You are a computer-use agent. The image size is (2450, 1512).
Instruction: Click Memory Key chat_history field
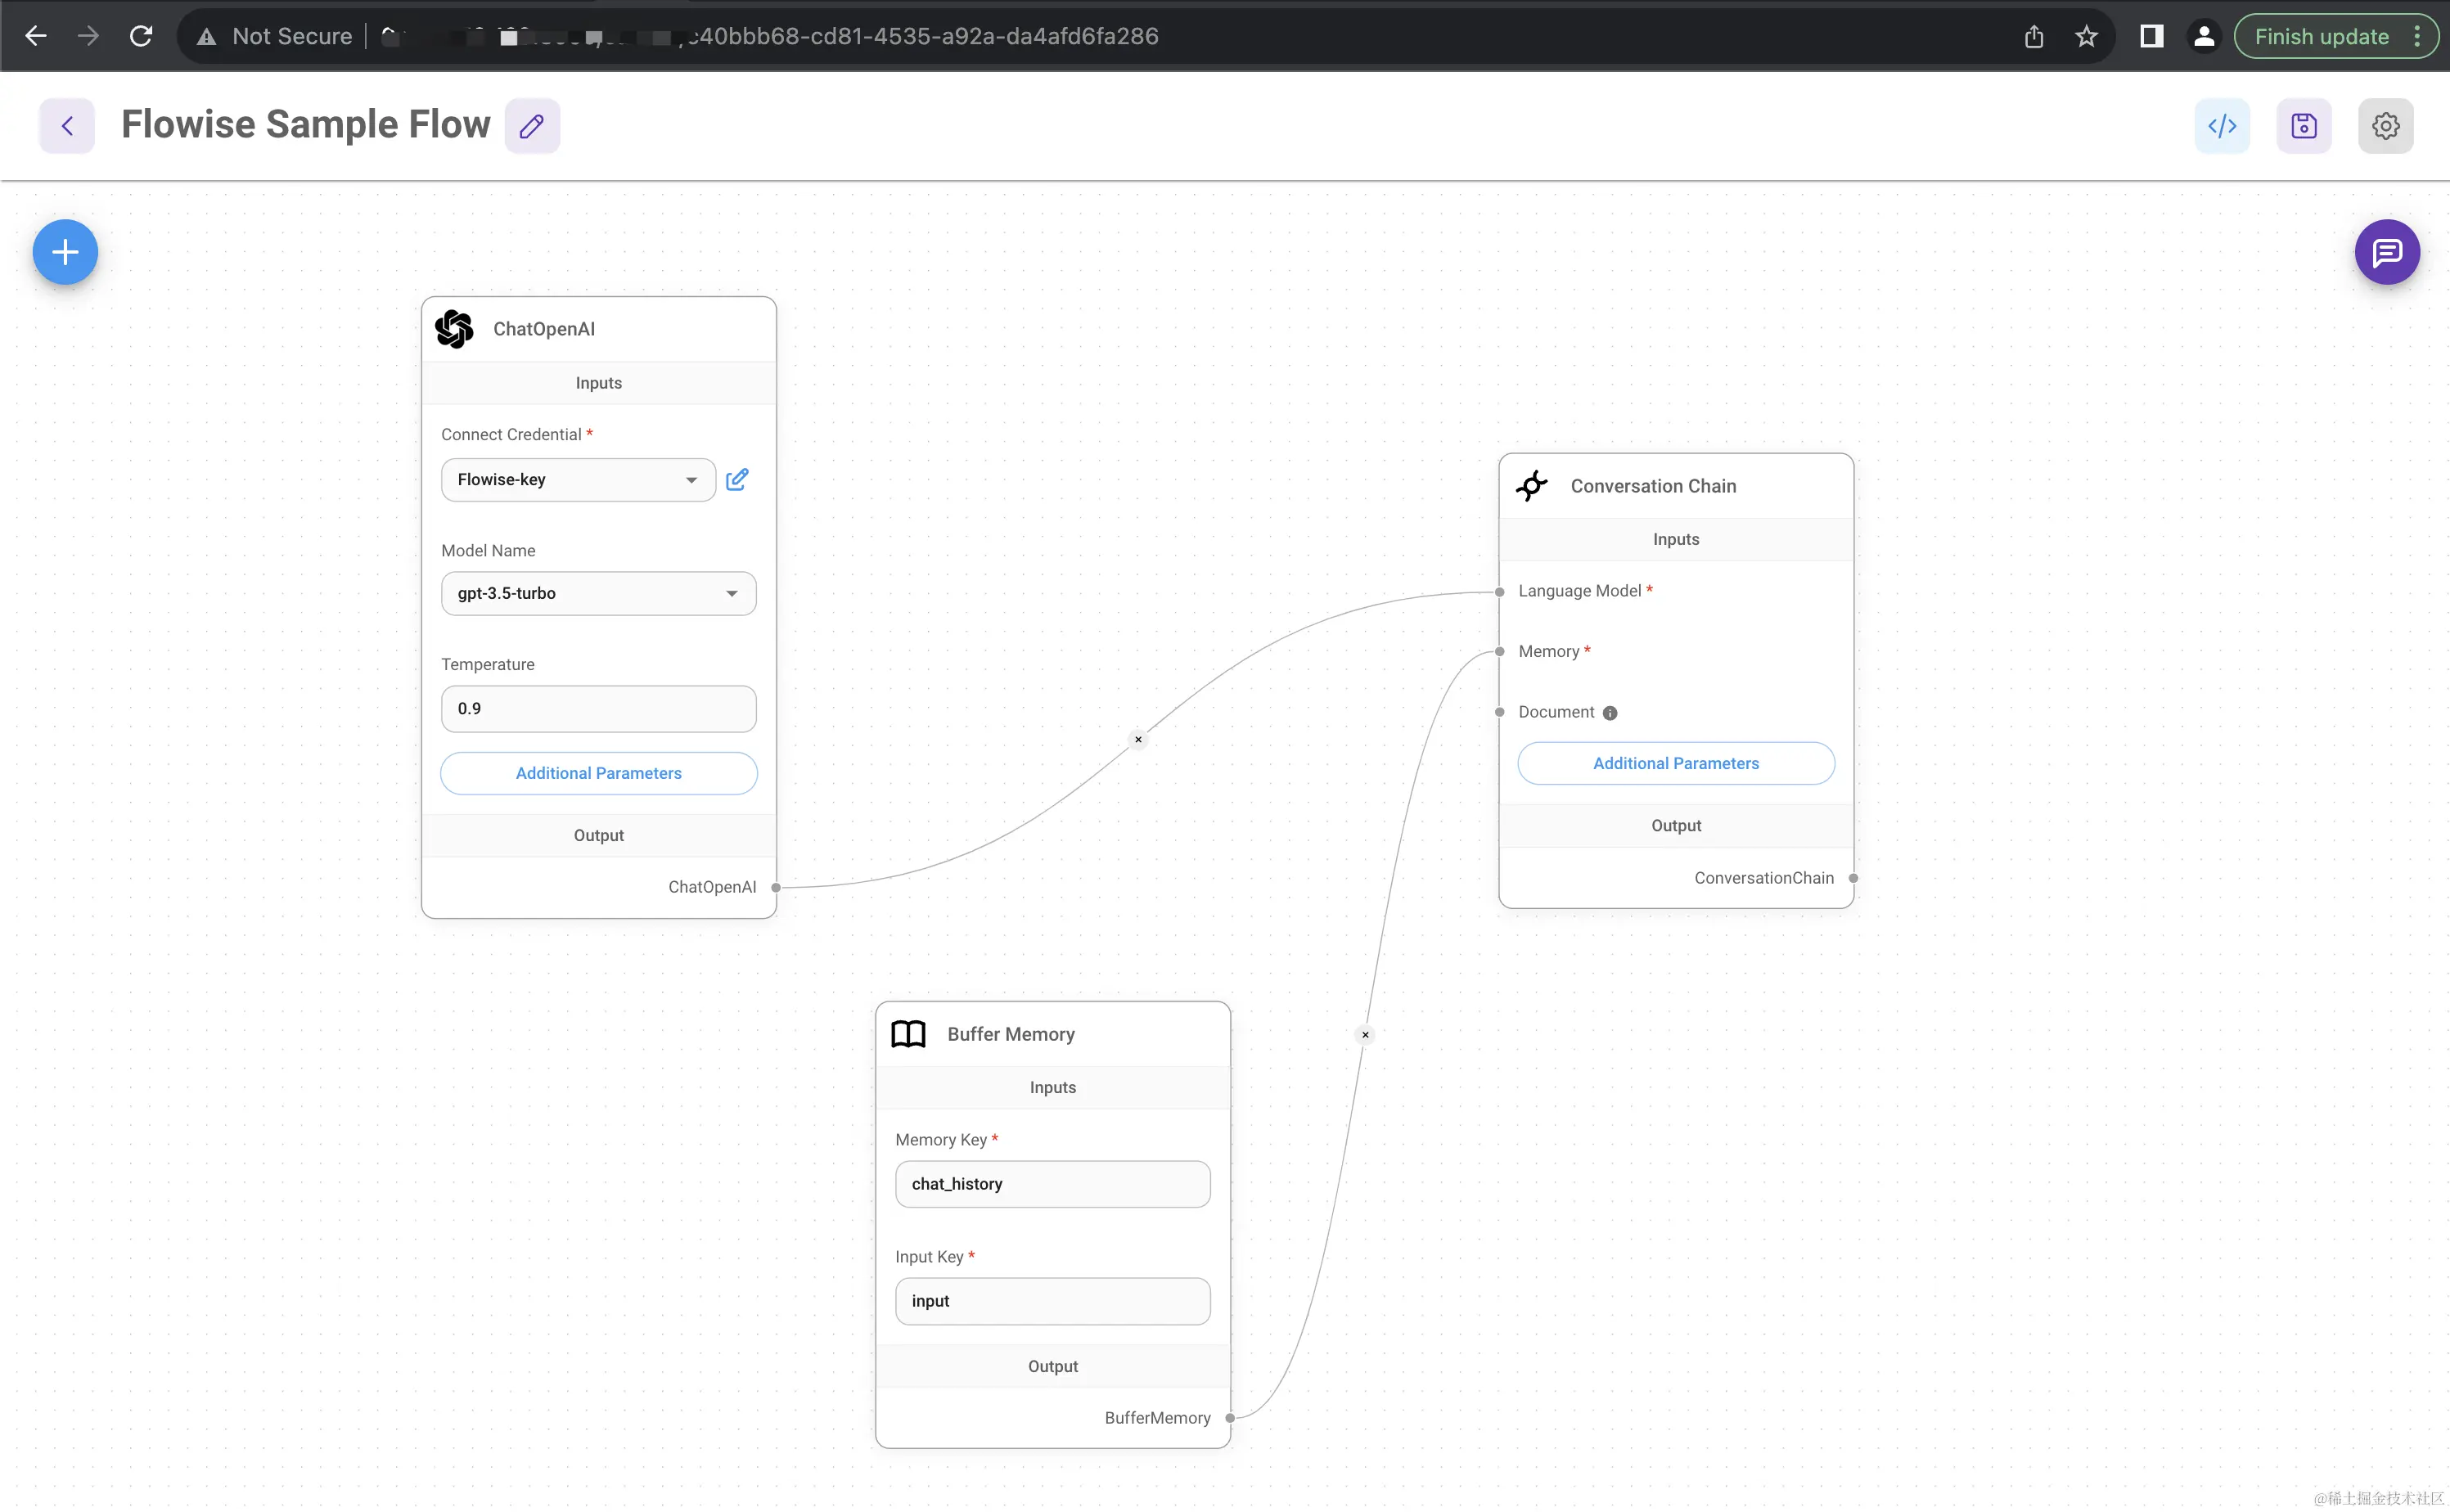[x=1053, y=1184]
